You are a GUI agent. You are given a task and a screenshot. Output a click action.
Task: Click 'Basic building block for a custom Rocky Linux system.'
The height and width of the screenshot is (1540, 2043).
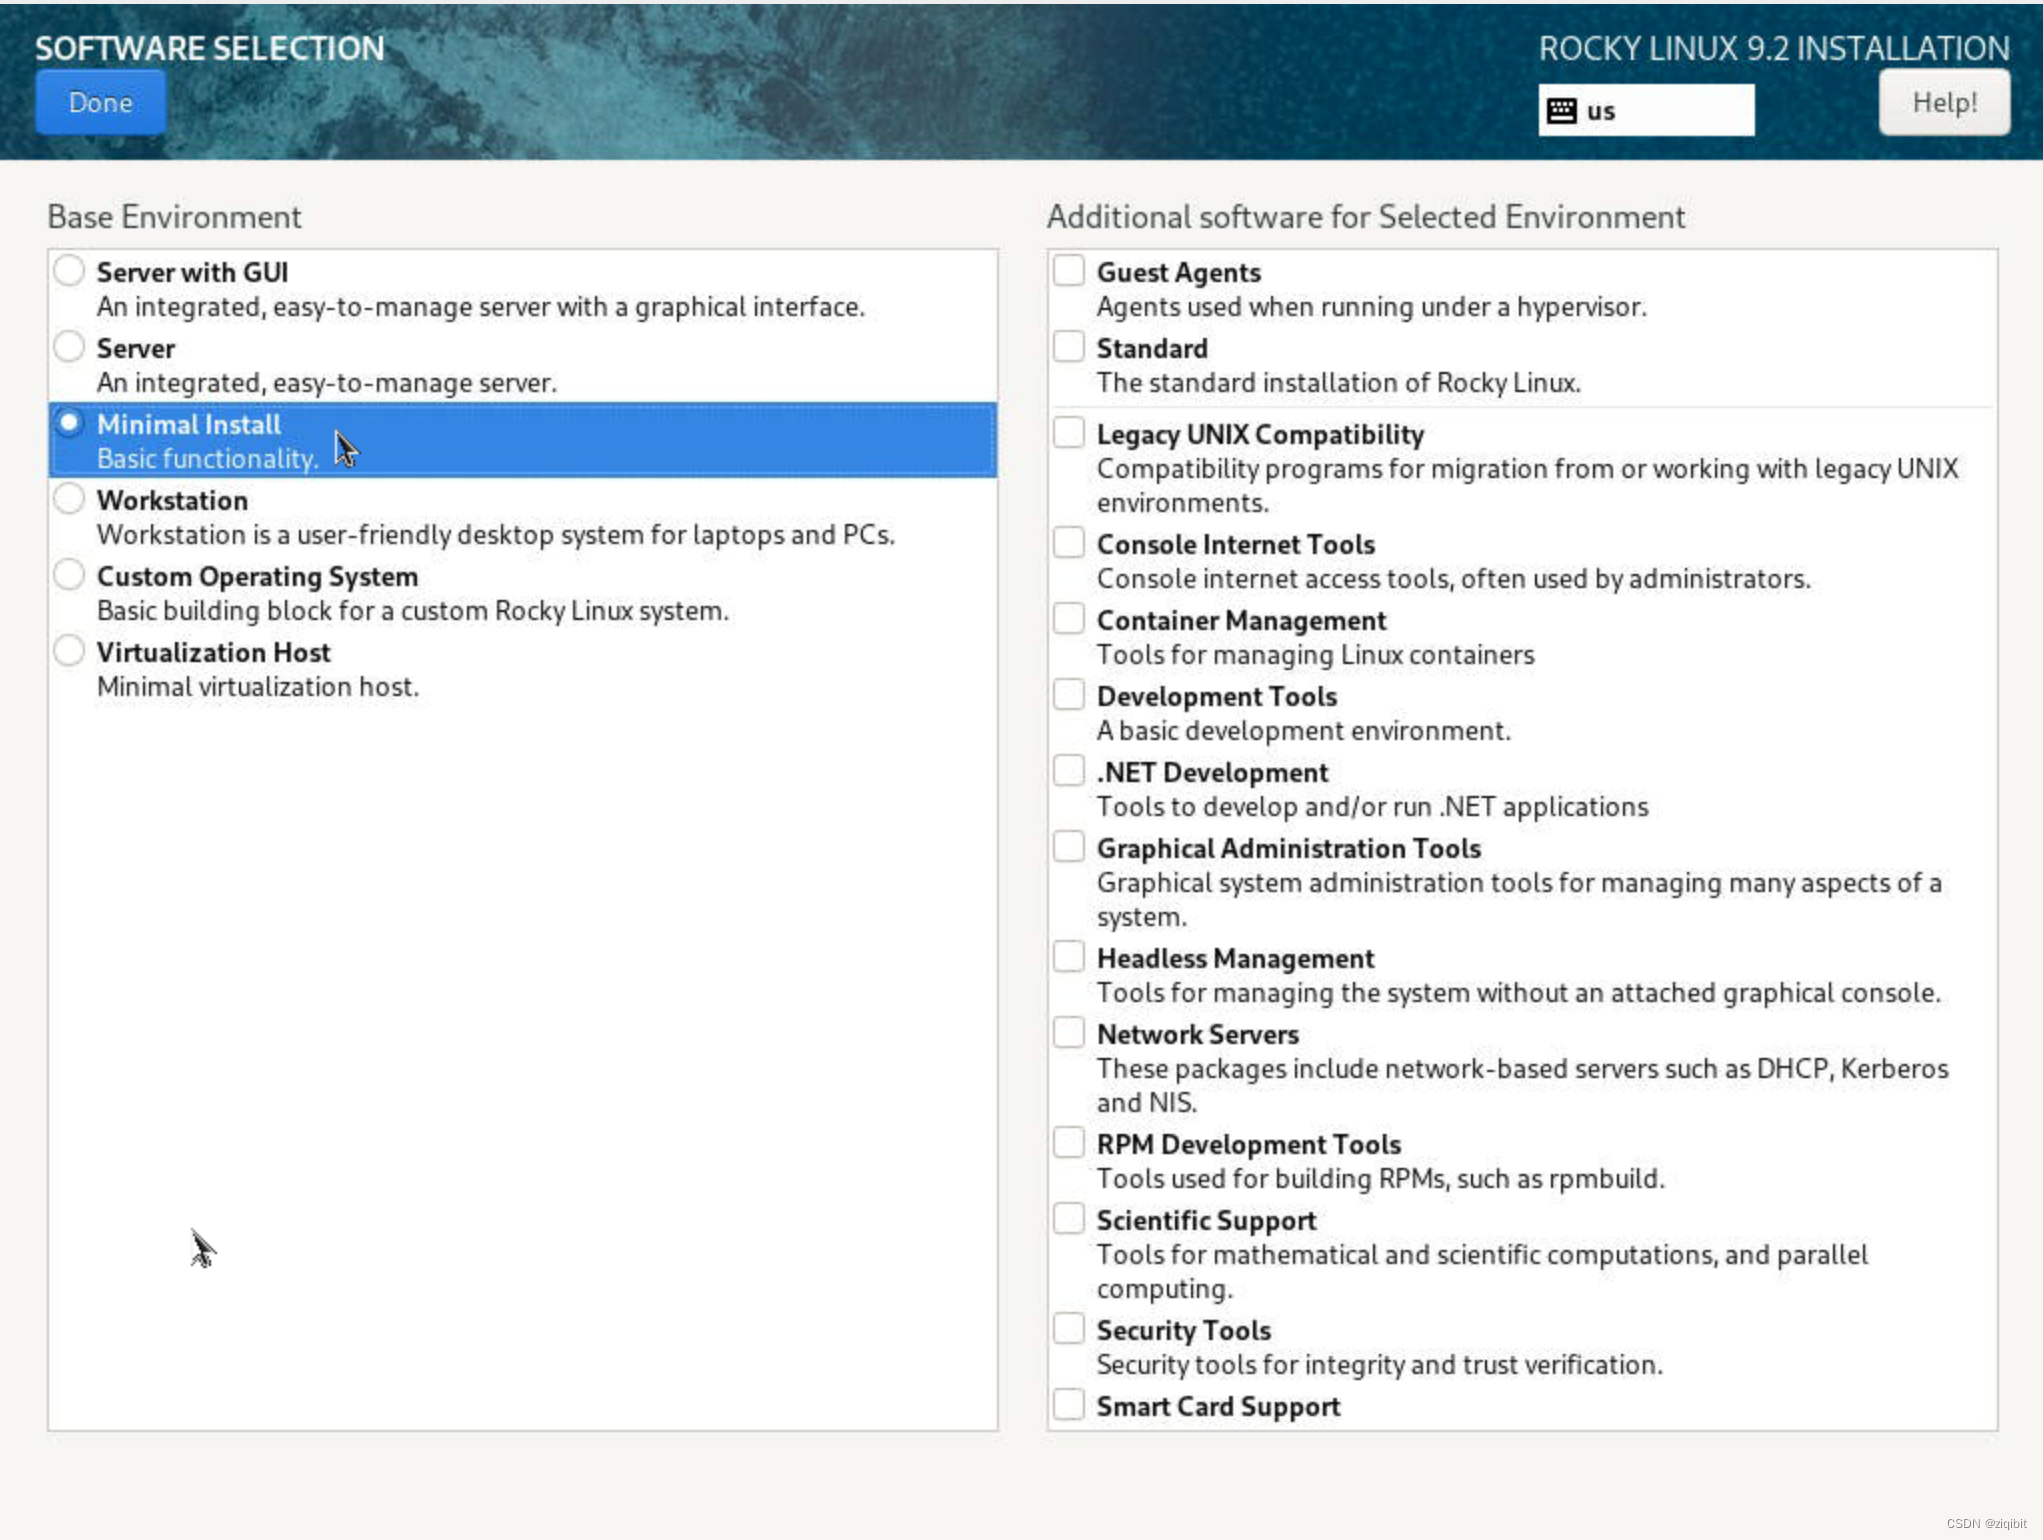tap(412, 611)
